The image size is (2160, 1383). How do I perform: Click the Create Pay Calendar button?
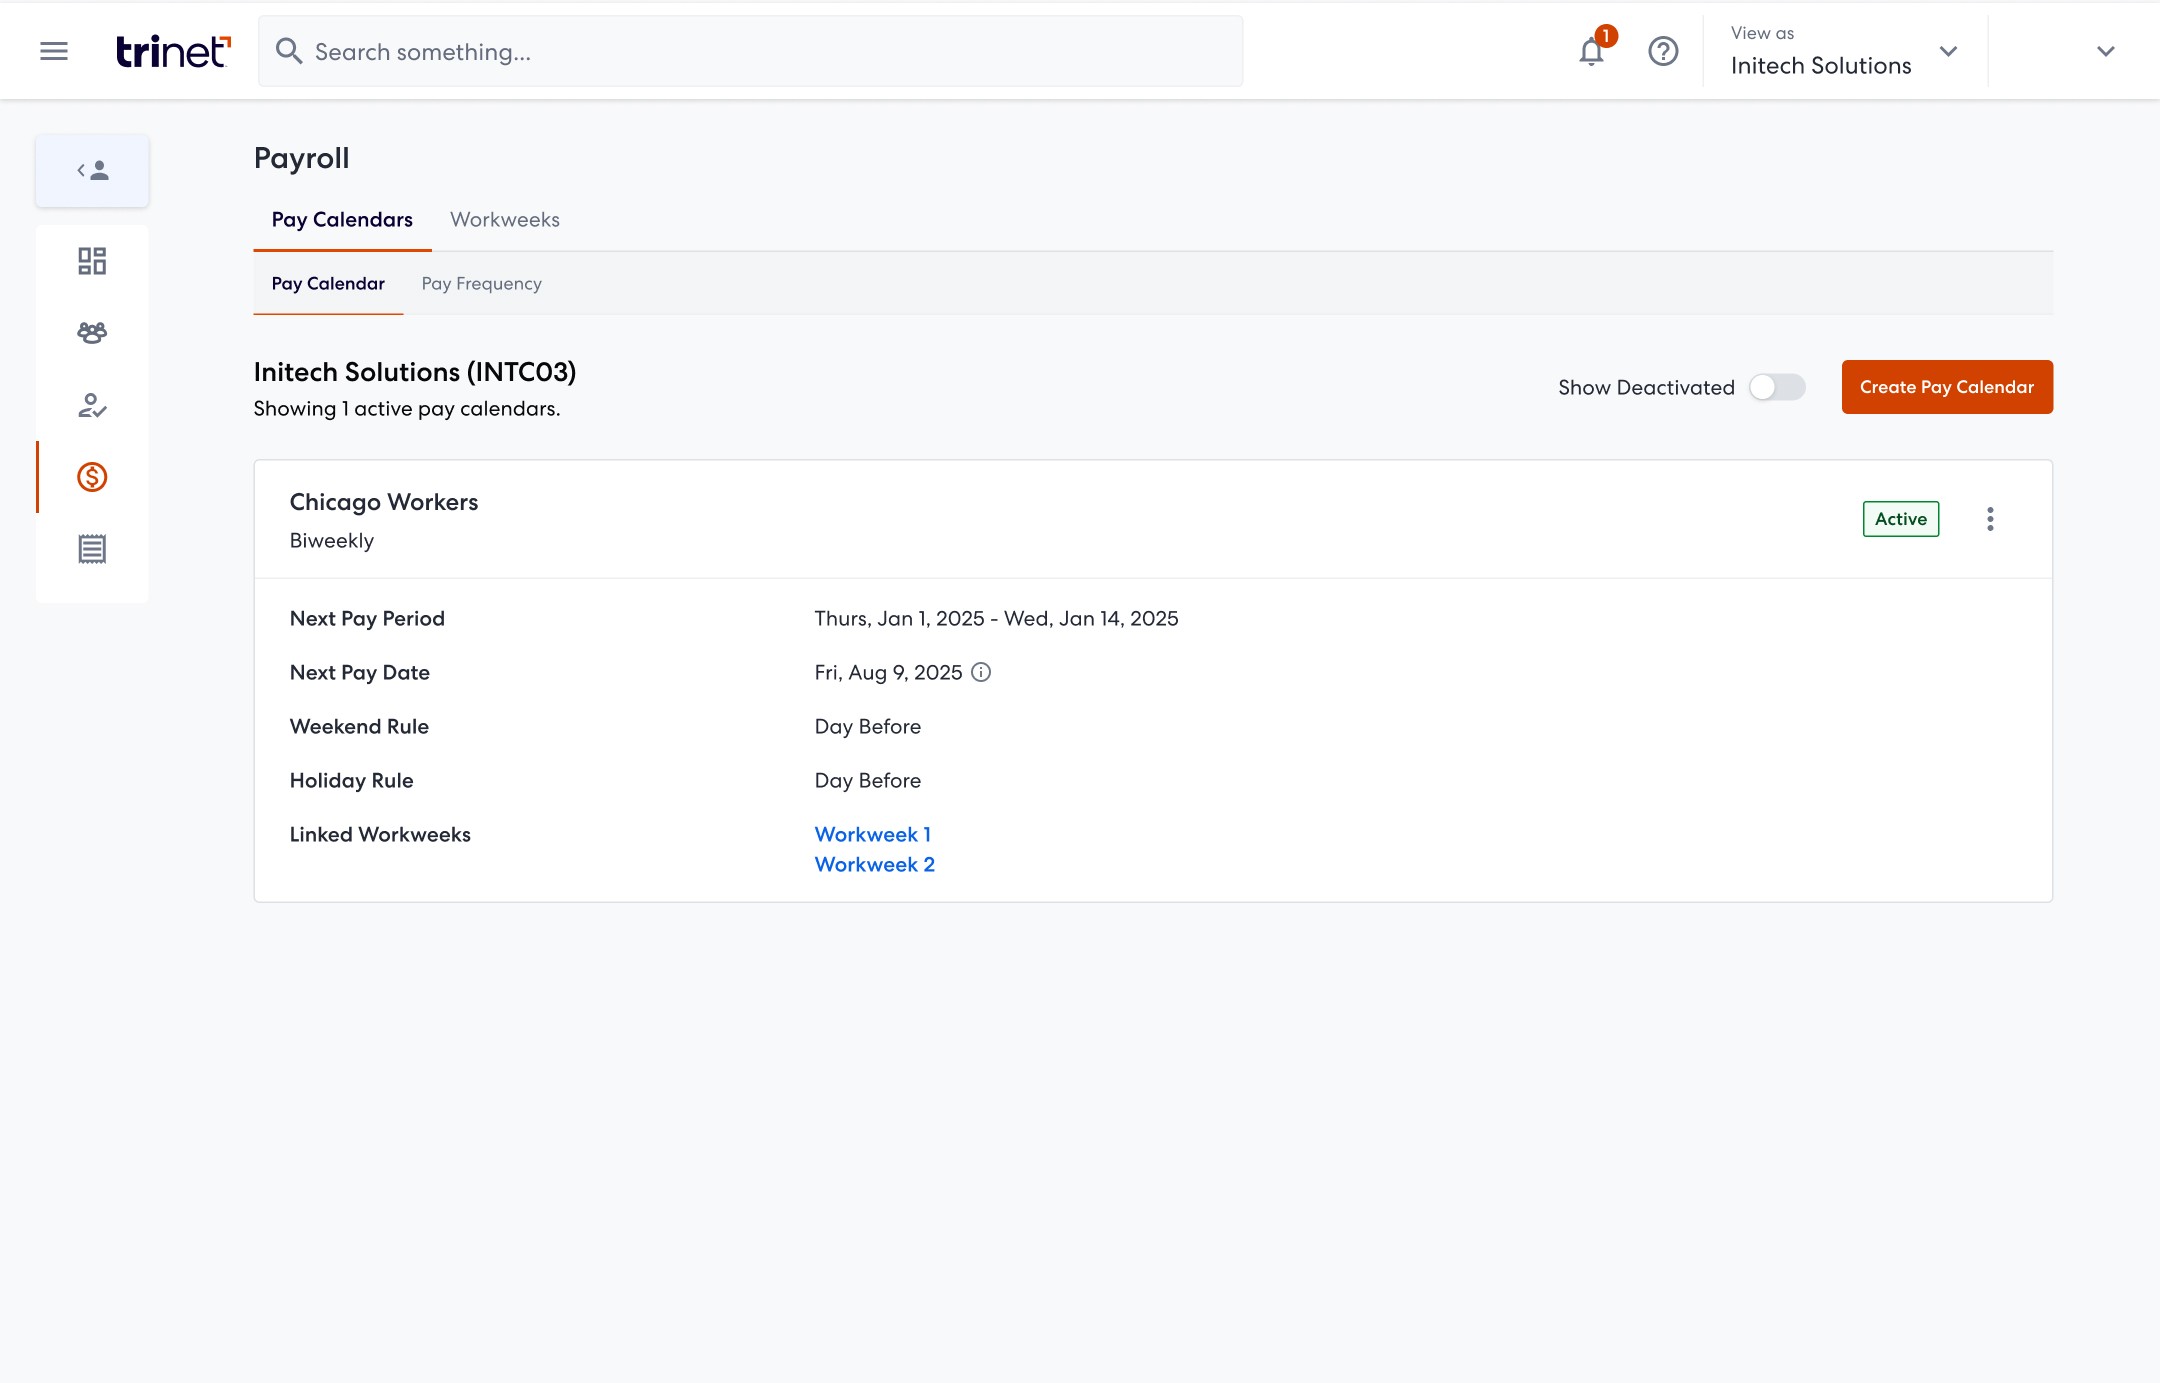(1946, 387)
